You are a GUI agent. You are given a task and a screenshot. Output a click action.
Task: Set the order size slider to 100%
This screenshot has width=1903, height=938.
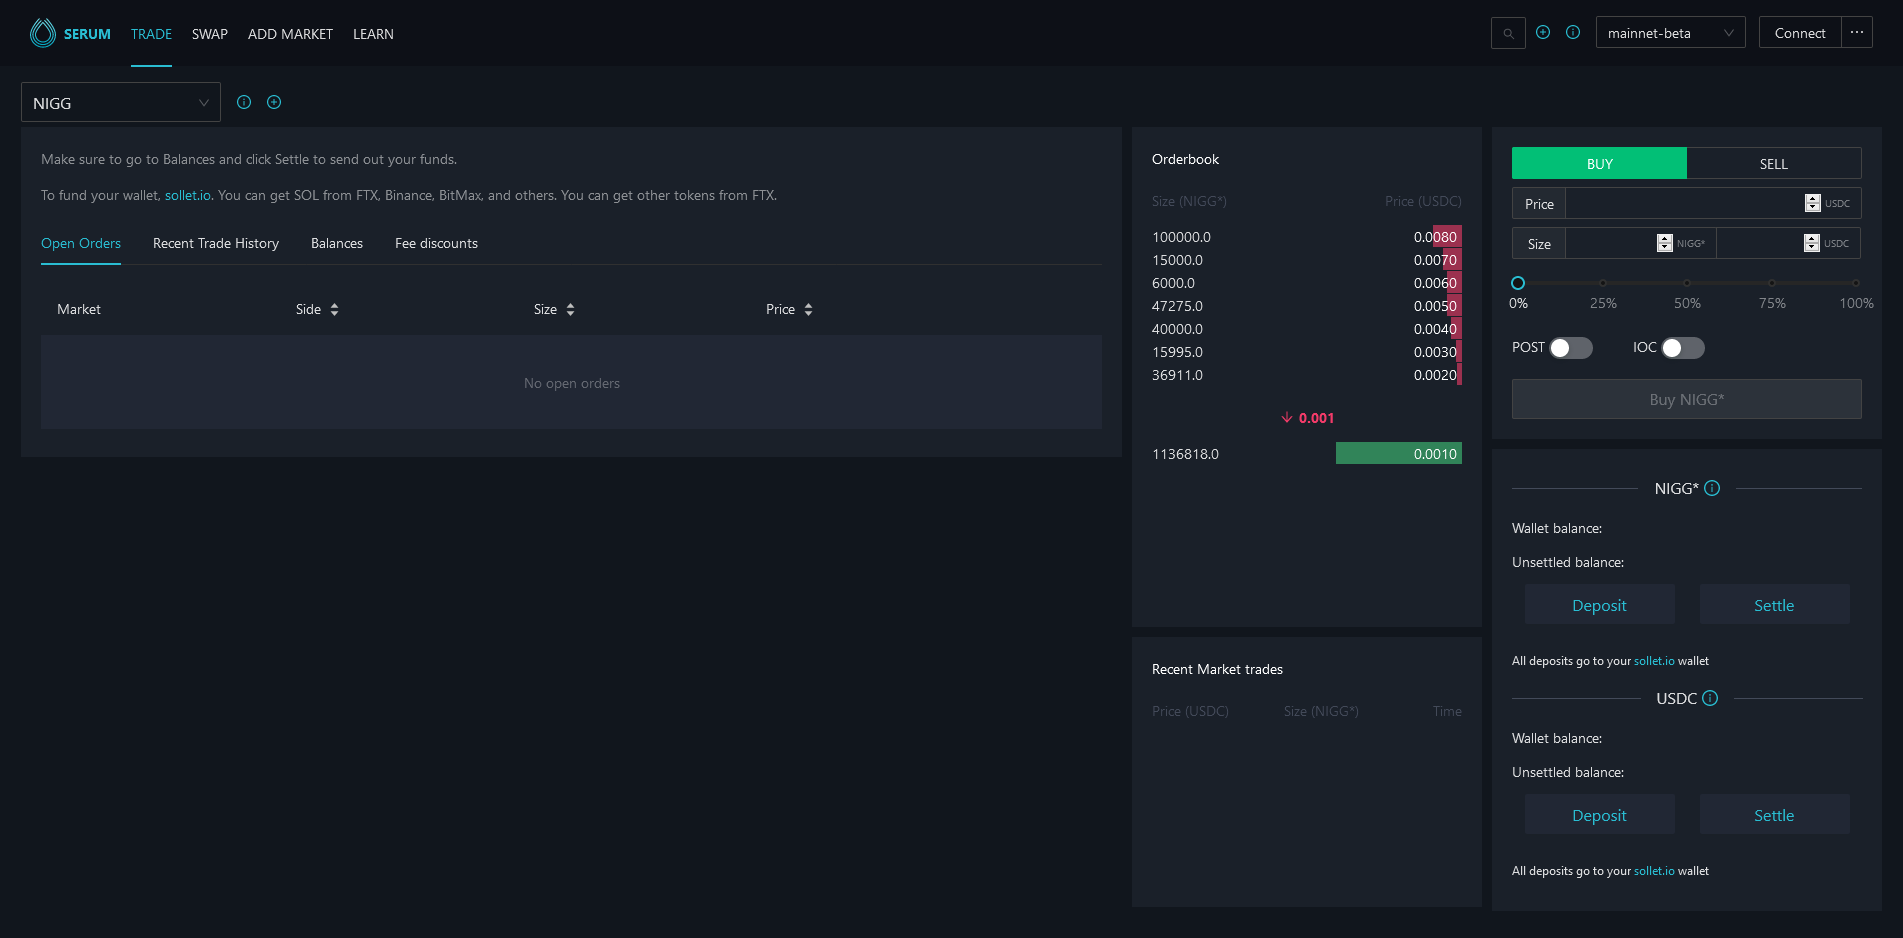pyautogui.click(x=1856, y=283)
